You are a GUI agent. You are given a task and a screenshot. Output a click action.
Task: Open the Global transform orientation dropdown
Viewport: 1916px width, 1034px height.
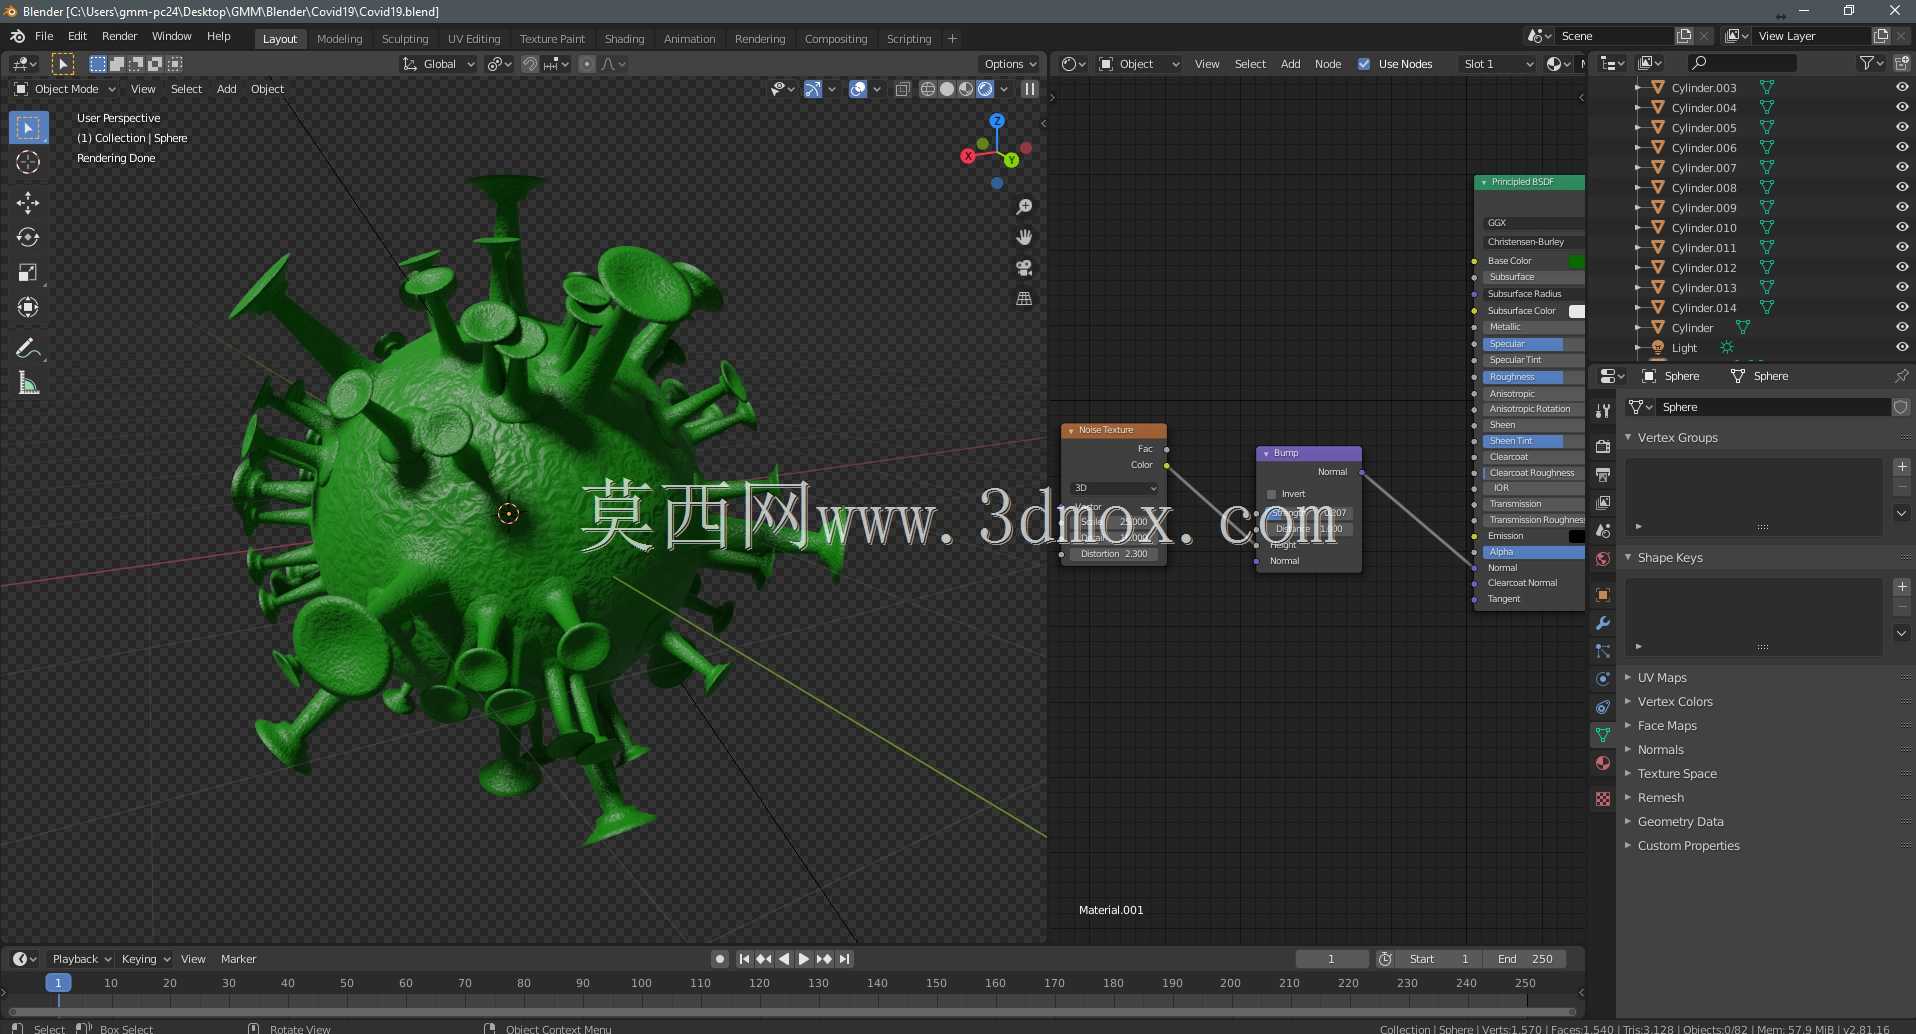tap(439, 64)
